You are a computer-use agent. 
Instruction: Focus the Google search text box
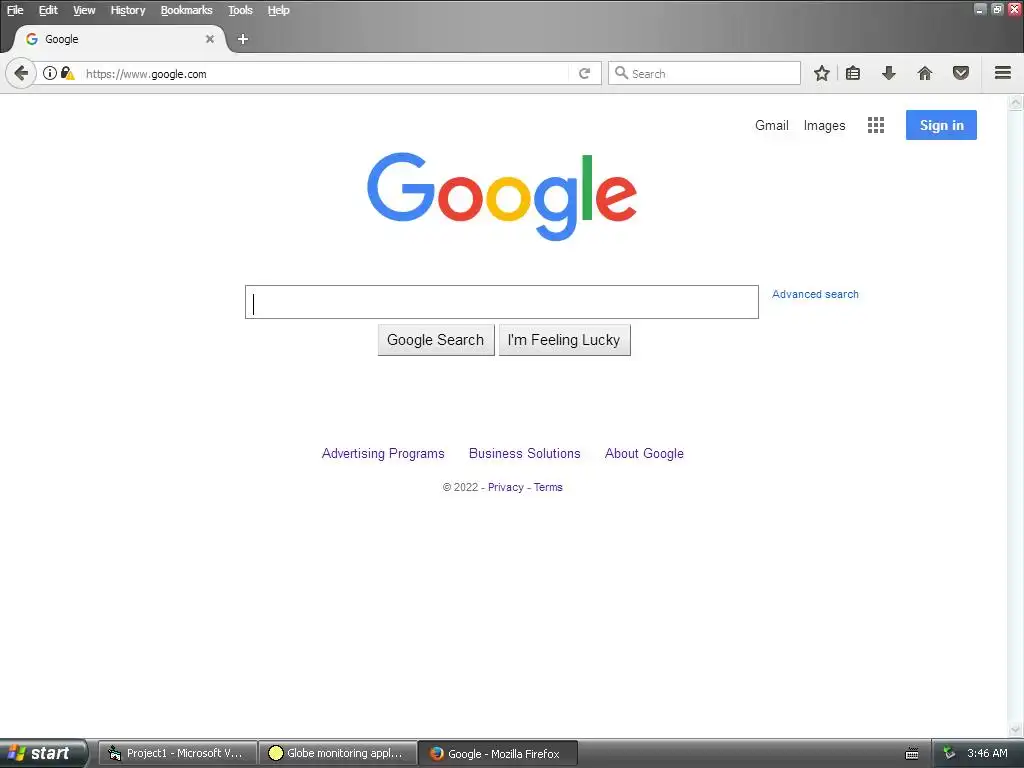[x=502, y=302]
